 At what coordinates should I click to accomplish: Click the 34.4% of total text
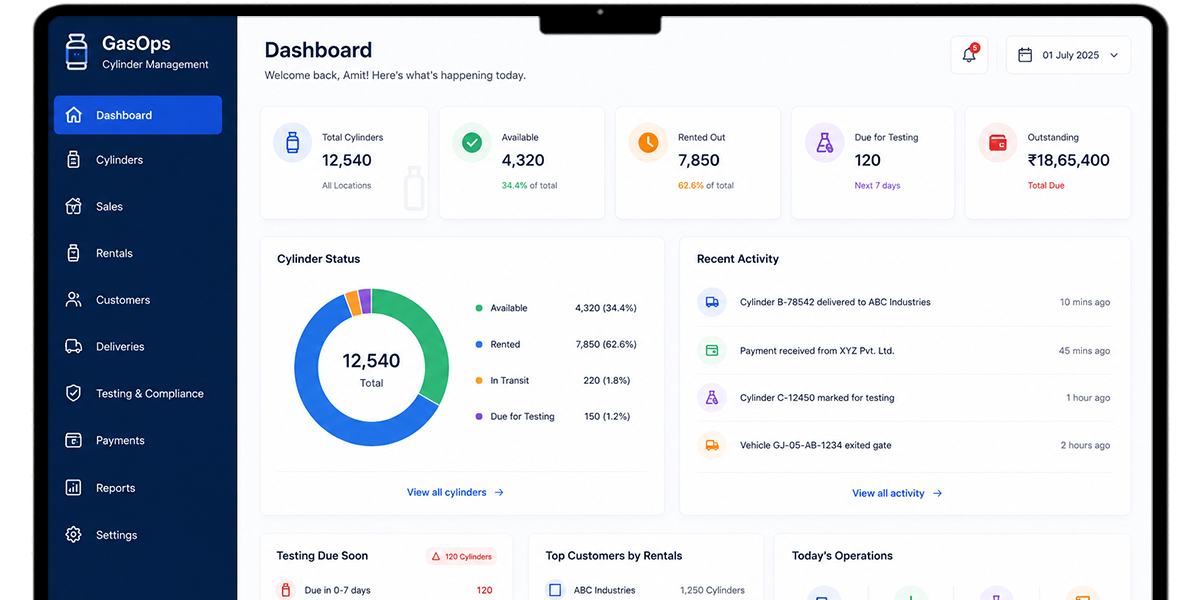pos(529,186)
